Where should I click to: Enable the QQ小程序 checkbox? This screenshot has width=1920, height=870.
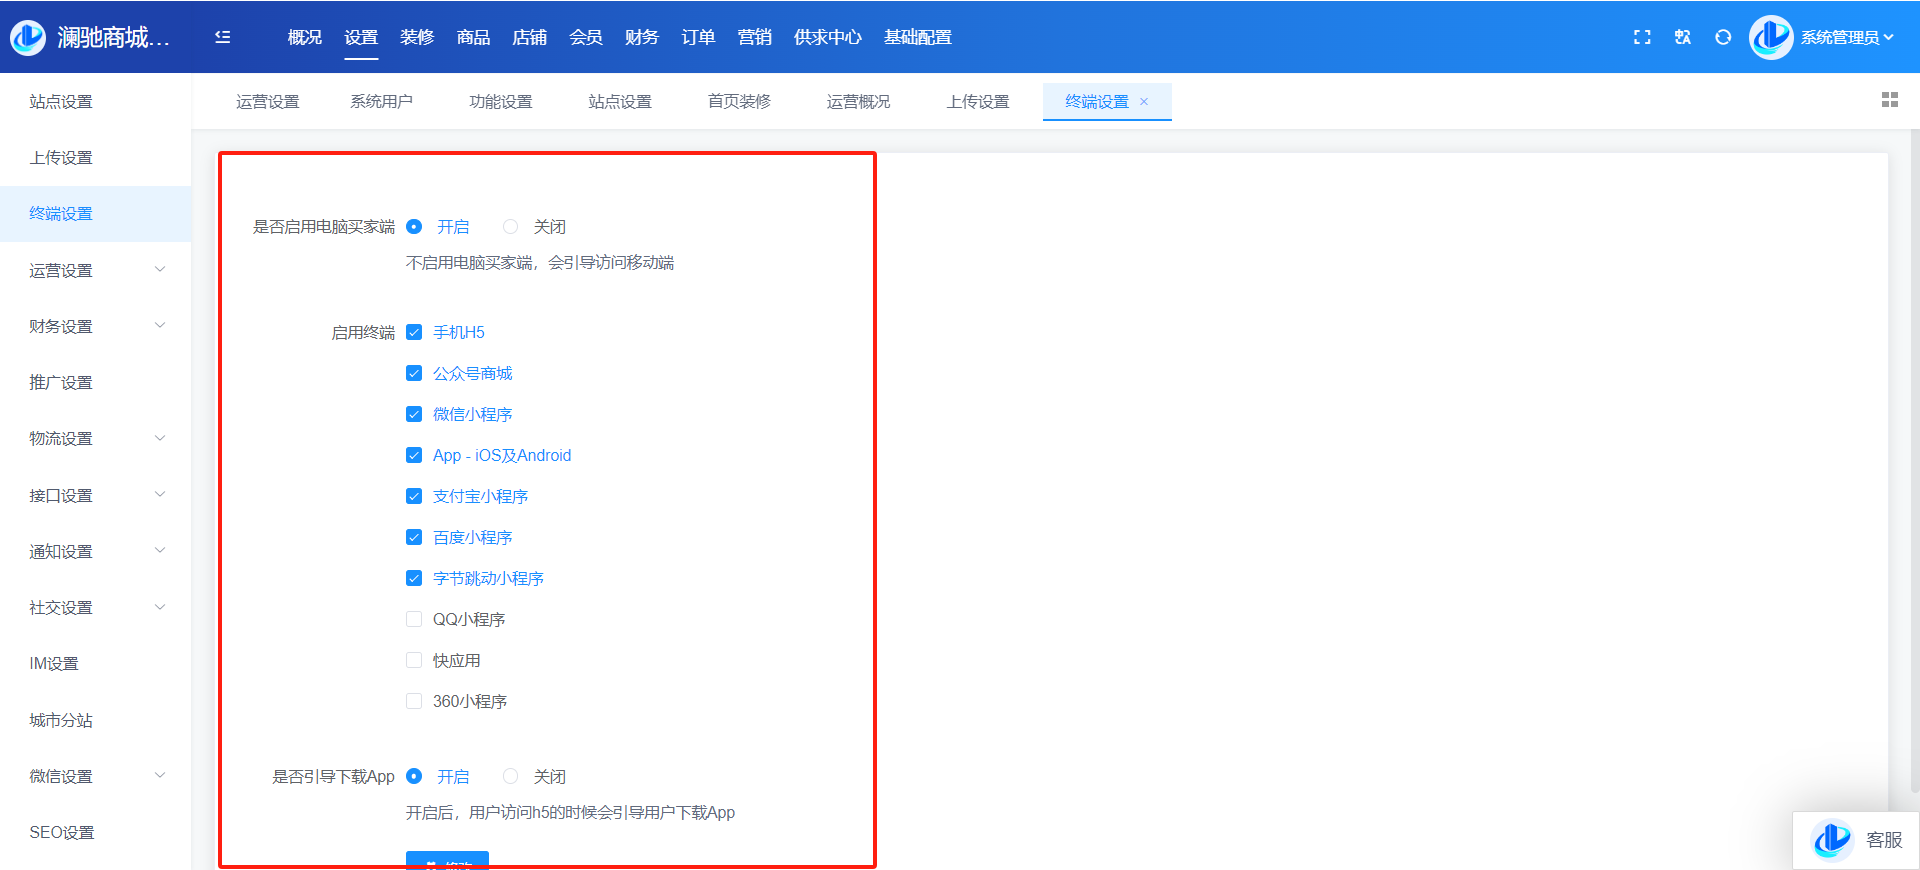click(x=414, y=619)
